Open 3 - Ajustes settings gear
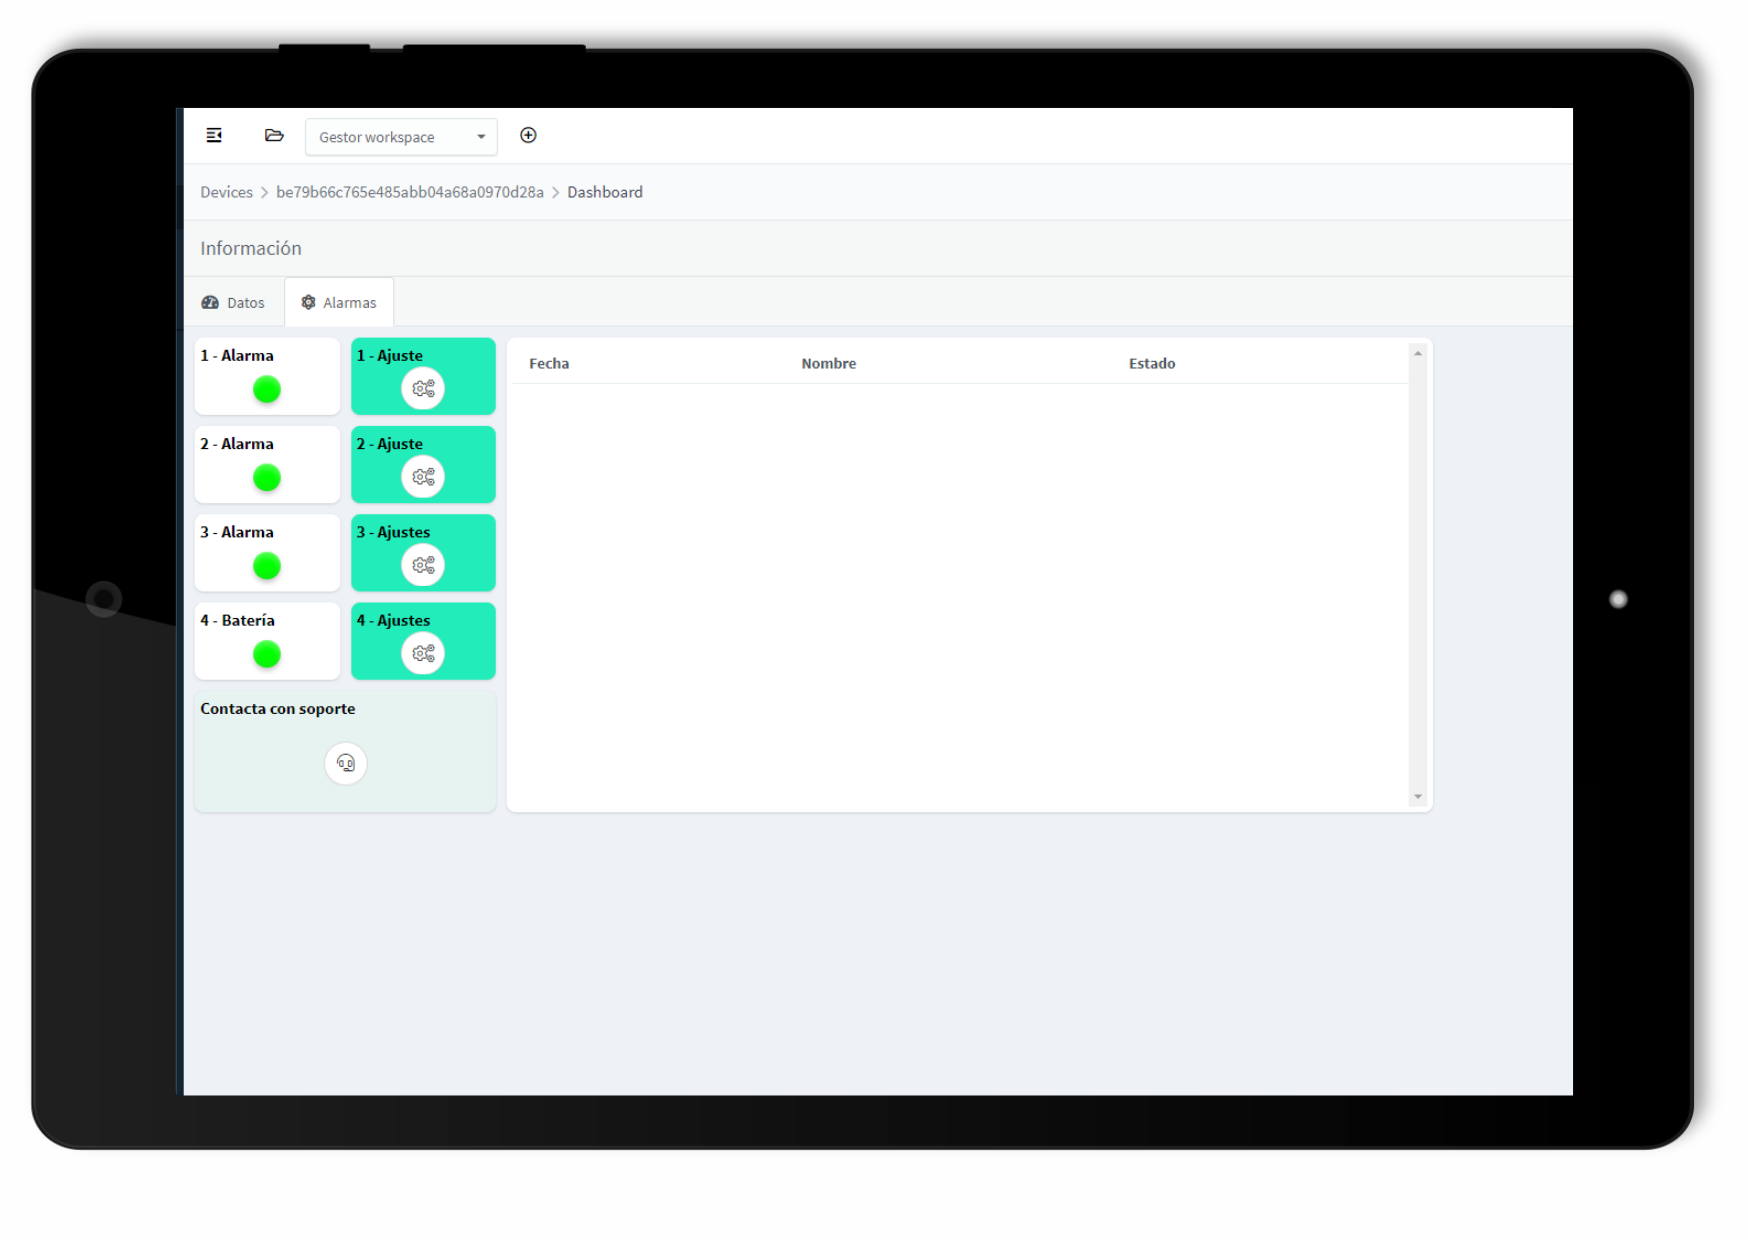 [x=423, y=565]
